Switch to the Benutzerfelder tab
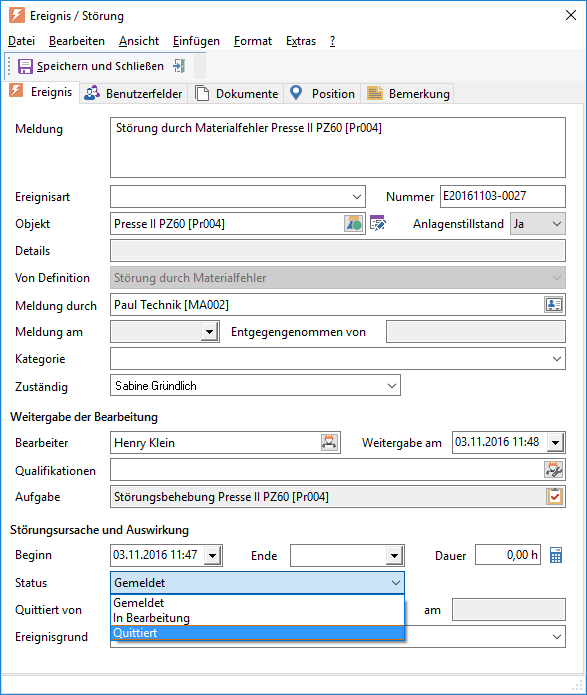The width and height of the screenshot is (587, 695). point(133,94)
